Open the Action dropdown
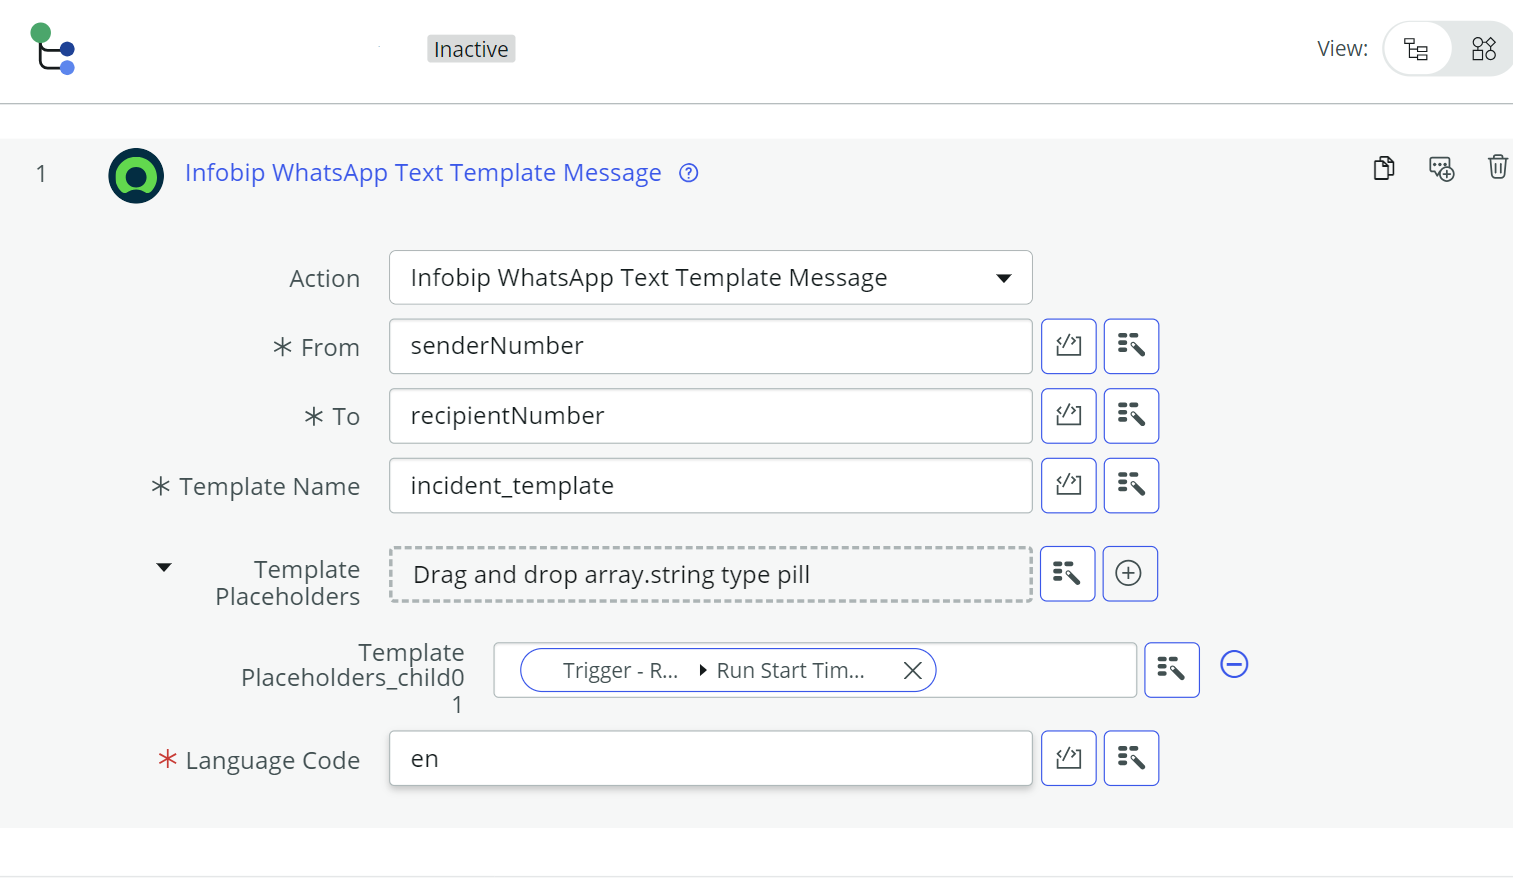The height and width of the screenshot is (878, 1513). [x=710, y=277]
